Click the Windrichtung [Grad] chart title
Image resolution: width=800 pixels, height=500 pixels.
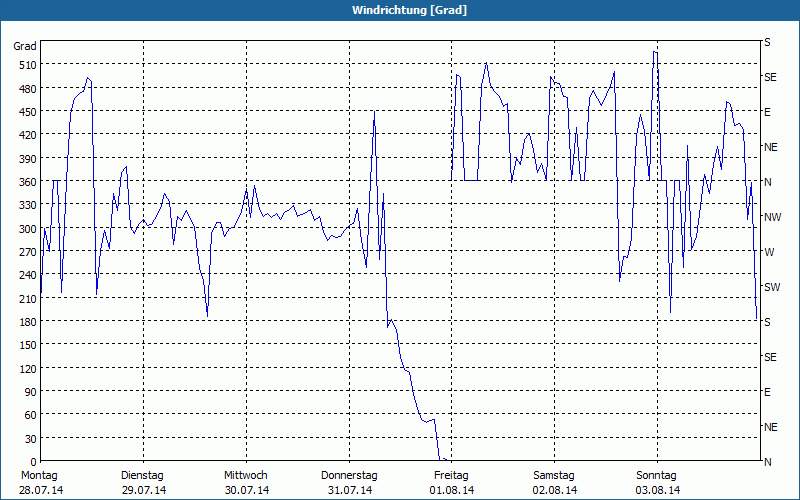point(409,10)
